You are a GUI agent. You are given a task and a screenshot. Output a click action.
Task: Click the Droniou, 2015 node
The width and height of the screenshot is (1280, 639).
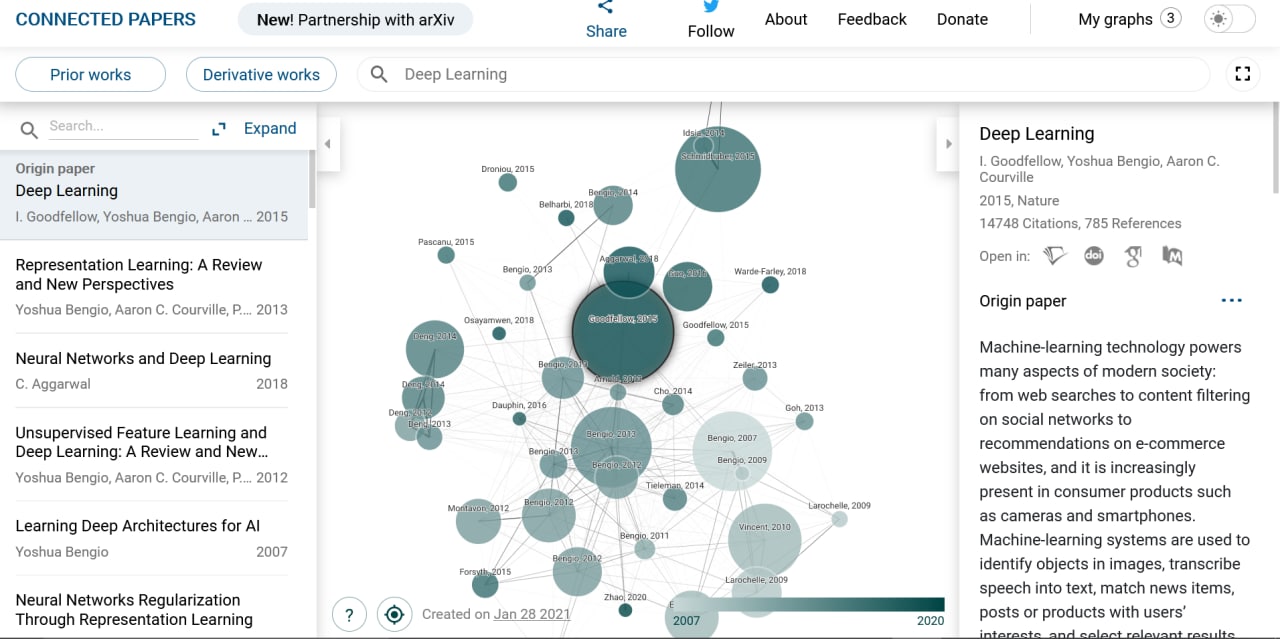point(508,182)
